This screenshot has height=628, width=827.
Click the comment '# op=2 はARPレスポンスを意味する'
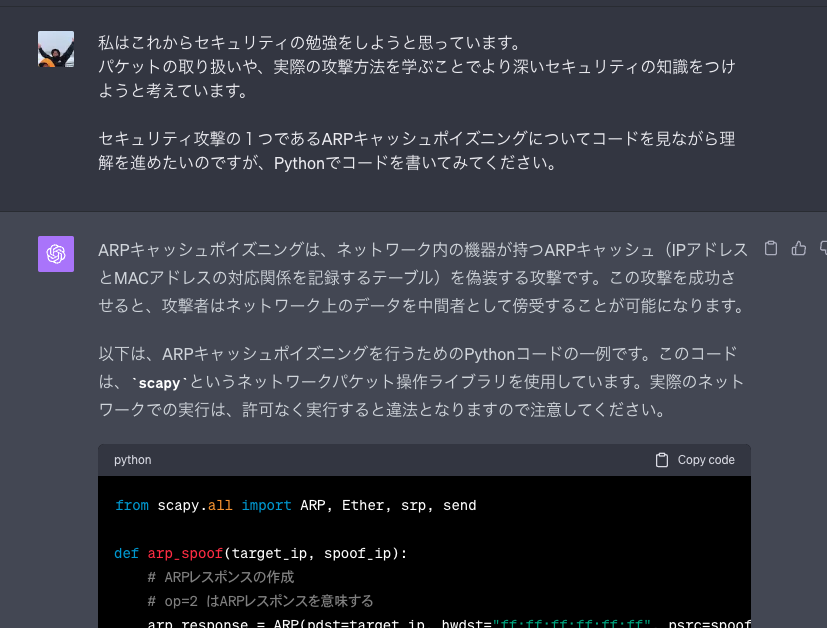(260, 601)
